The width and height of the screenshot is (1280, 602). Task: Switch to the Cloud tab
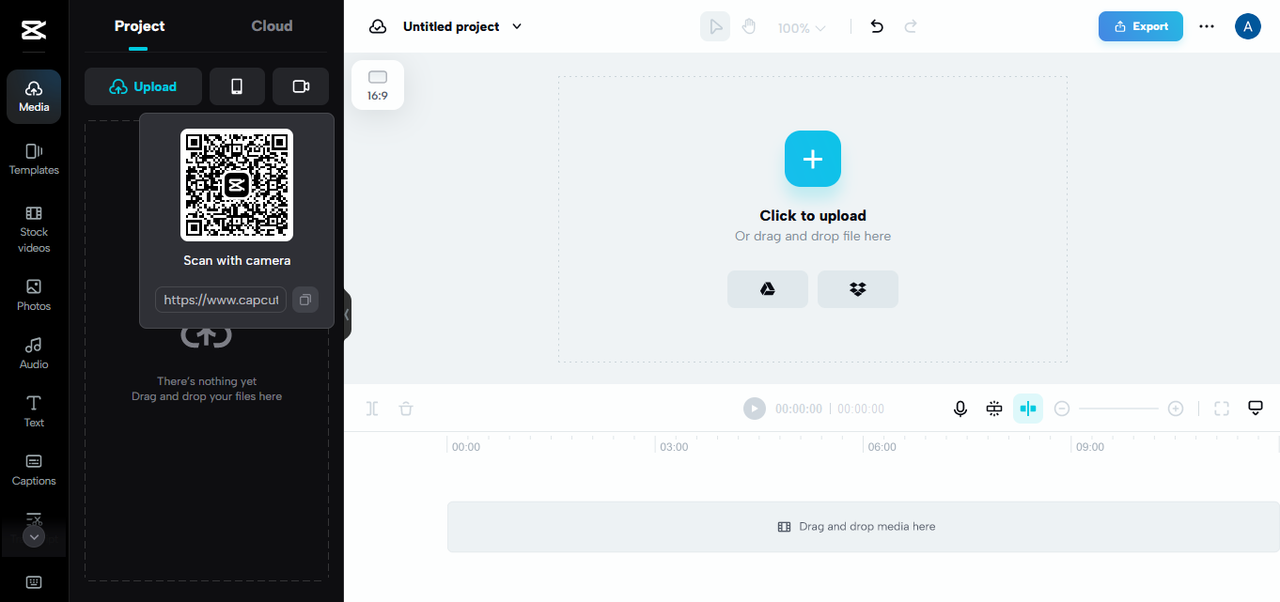[272, 26]
